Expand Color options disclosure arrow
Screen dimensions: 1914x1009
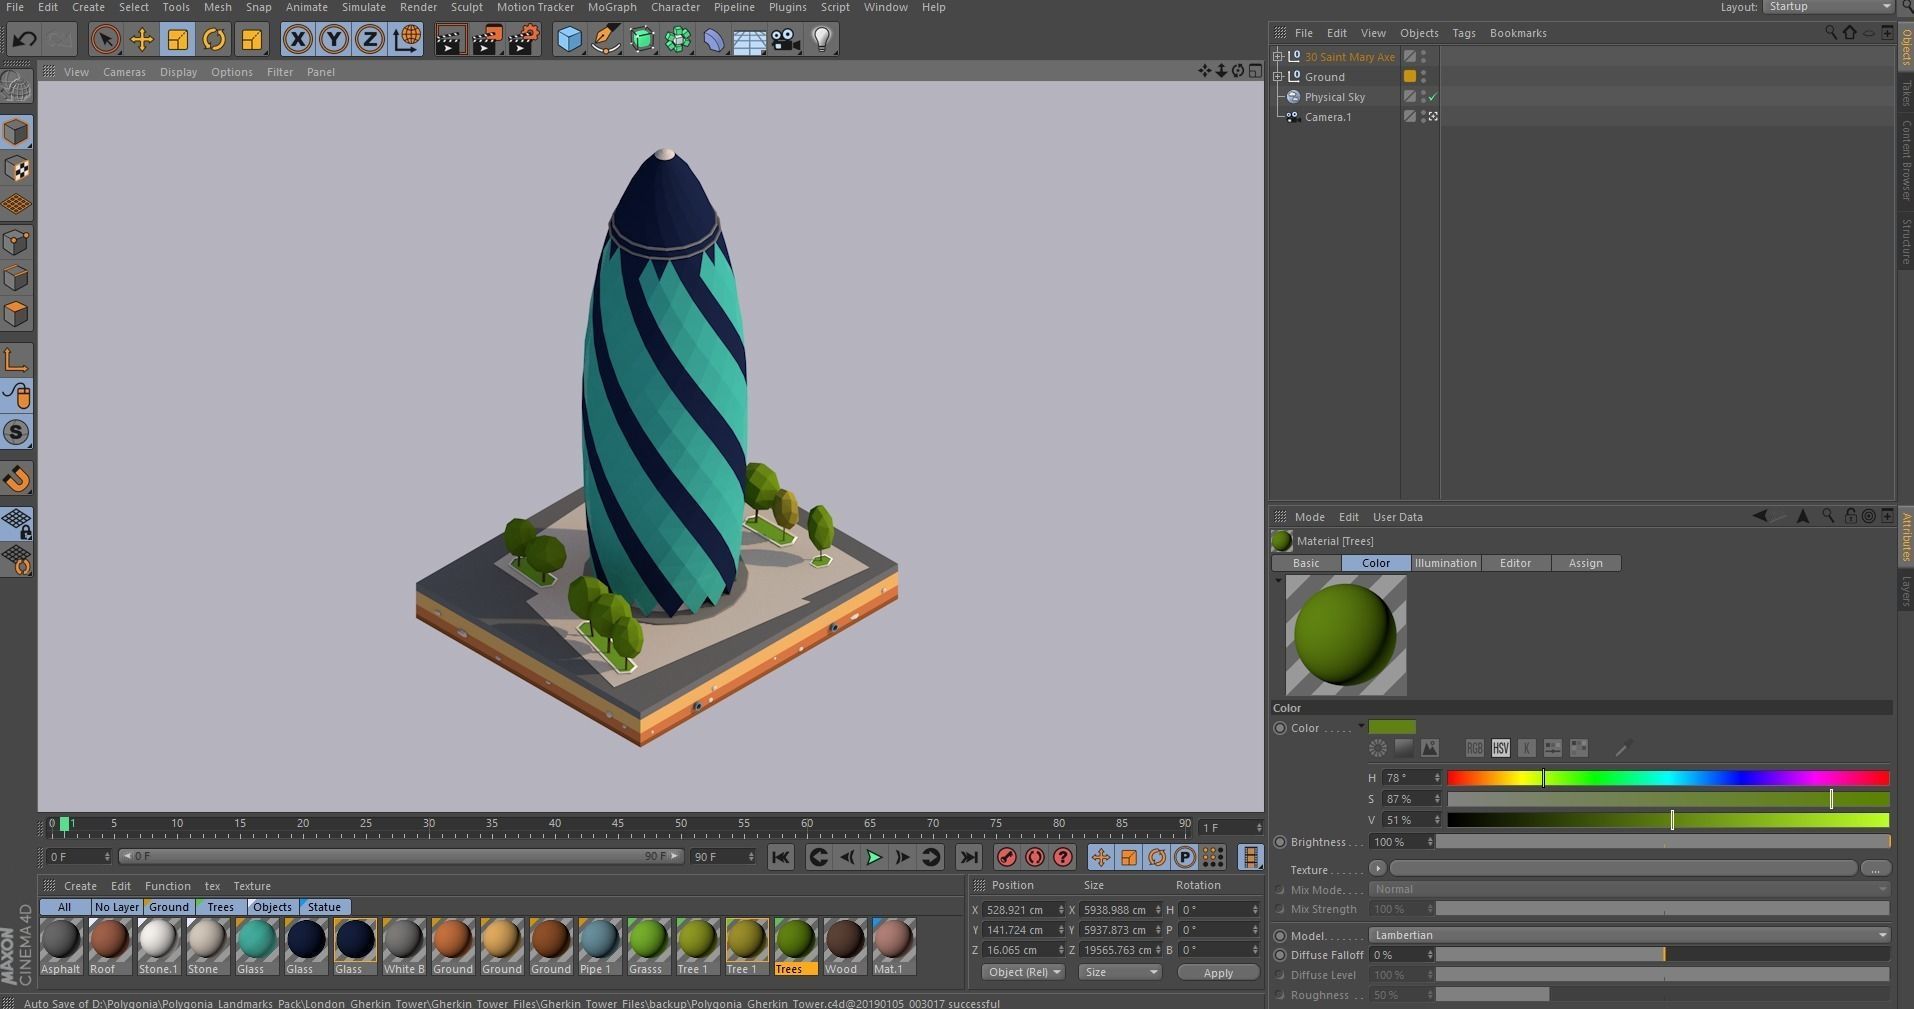pos(1361,727)
